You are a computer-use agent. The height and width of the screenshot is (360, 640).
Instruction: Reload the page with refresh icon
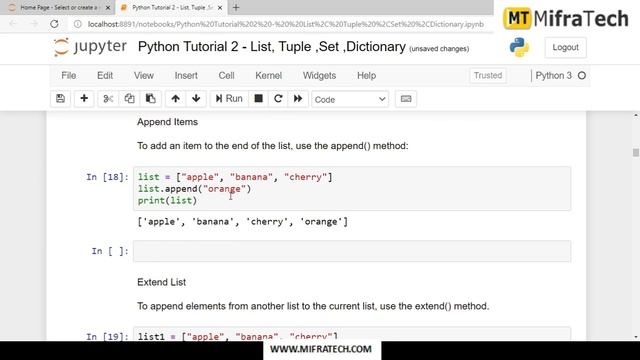click(x=54, y=24)
